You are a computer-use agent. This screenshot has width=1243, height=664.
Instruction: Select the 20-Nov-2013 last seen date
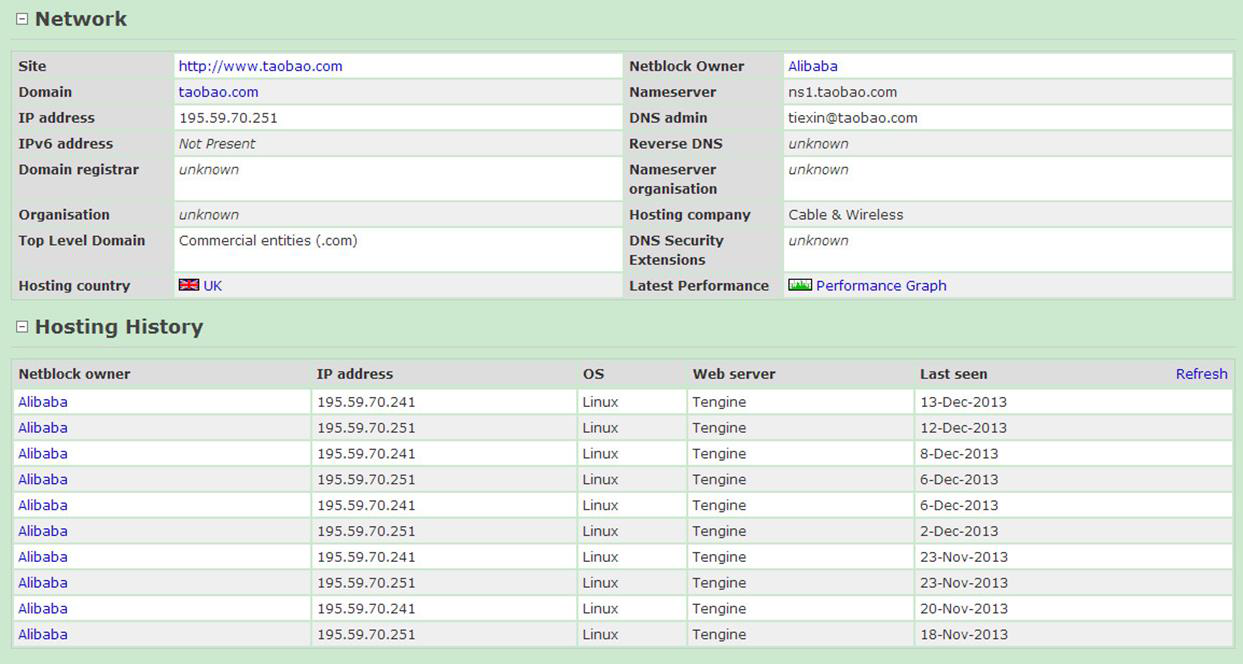(x=964, y=608)
